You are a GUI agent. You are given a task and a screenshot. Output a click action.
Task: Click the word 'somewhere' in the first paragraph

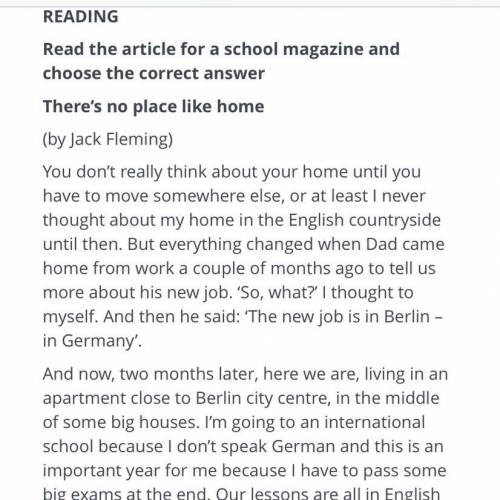tap(199, 196)
